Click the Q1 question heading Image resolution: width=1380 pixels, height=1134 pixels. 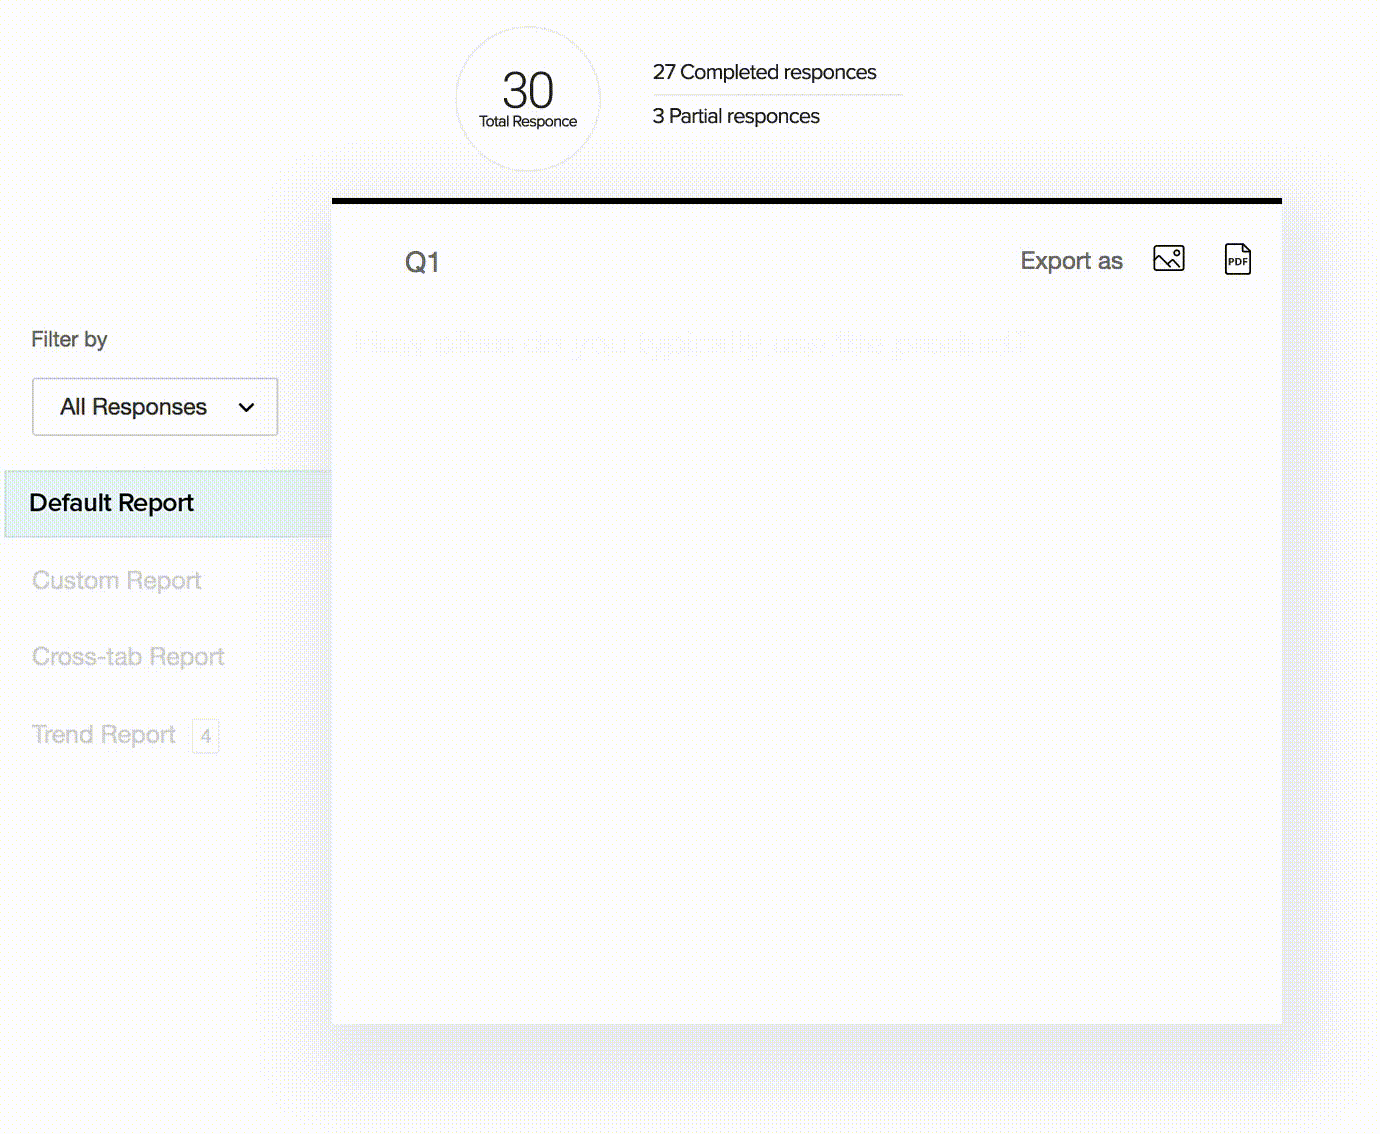pyautogui.click(x=422, y=262)
